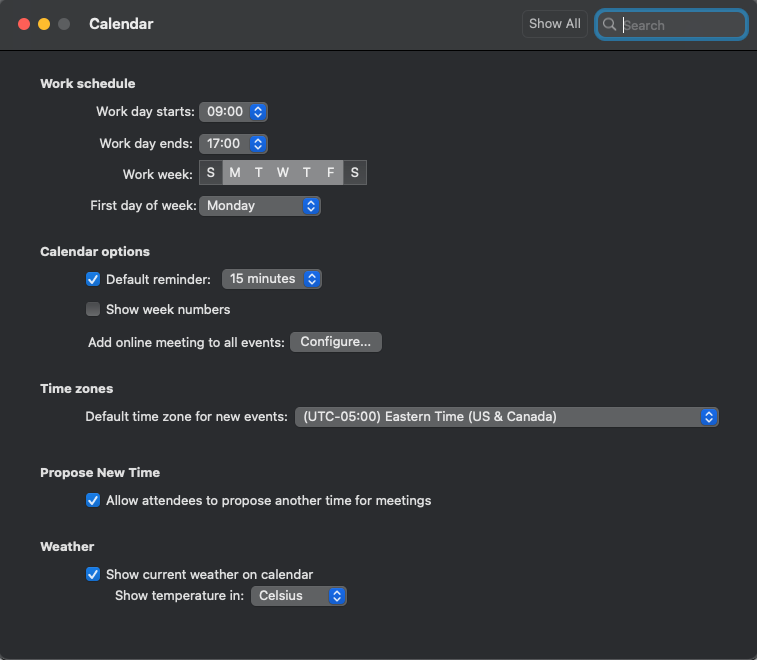Click Configure online meeting button
This screenshot has height=660, width=757.
336,342
